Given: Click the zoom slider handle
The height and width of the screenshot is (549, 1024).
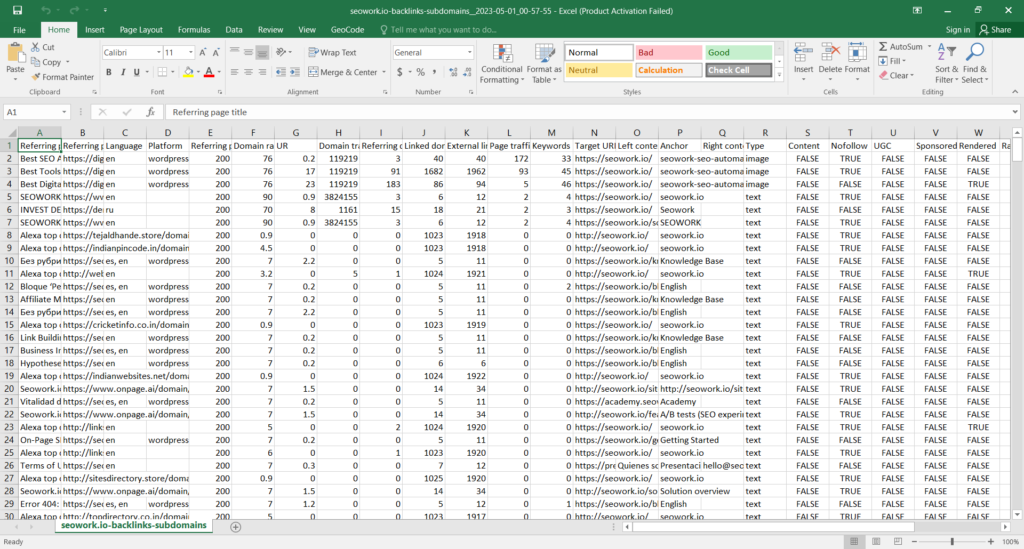Looking at the screenshot, I should click(952, 542).
